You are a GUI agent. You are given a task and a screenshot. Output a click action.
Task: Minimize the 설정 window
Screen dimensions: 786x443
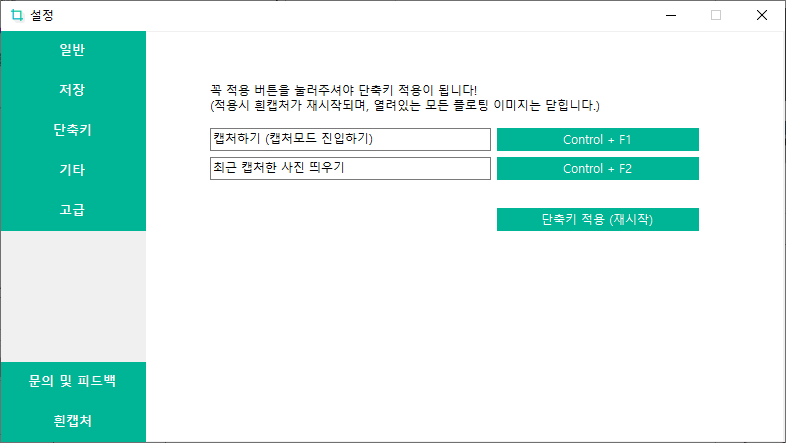click(671, 16)
